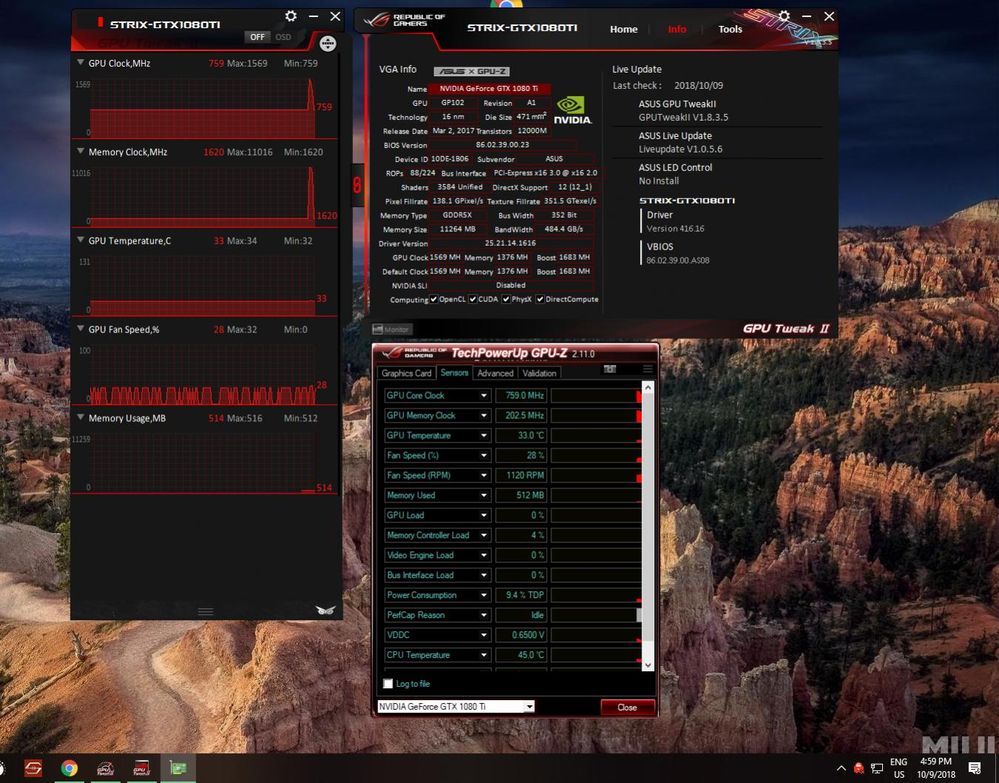
Task: Click the resize grip lines at monitor bottom
Action: click(205, 612)
